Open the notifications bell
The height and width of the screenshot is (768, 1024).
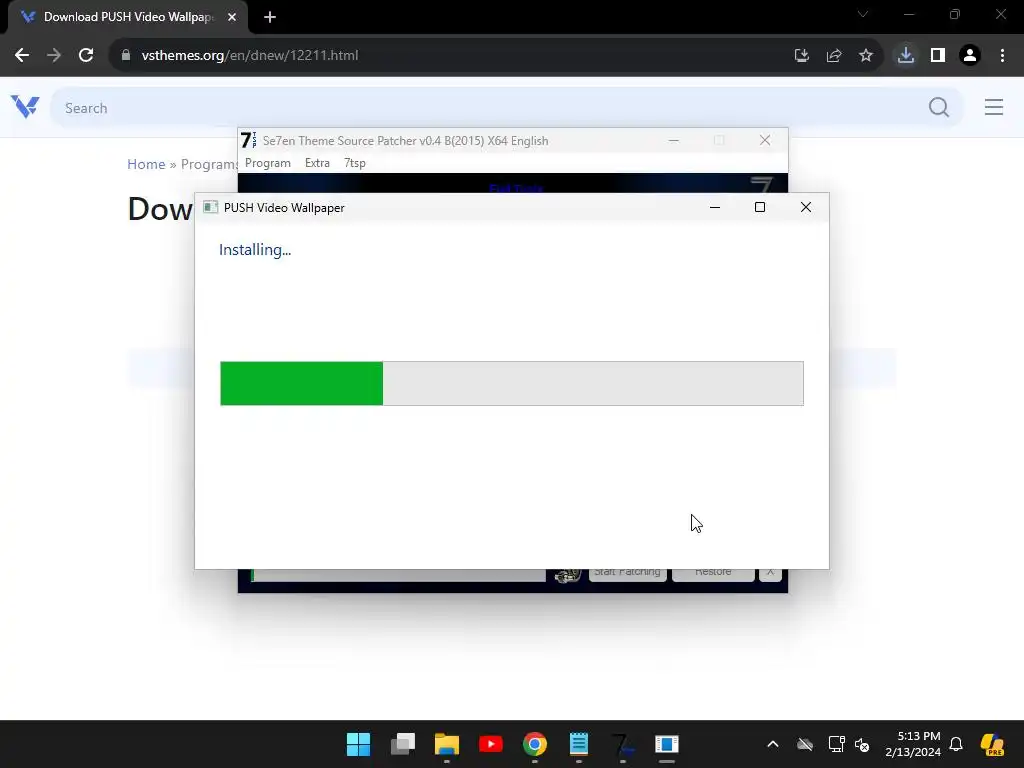click(x=956, y=744)
